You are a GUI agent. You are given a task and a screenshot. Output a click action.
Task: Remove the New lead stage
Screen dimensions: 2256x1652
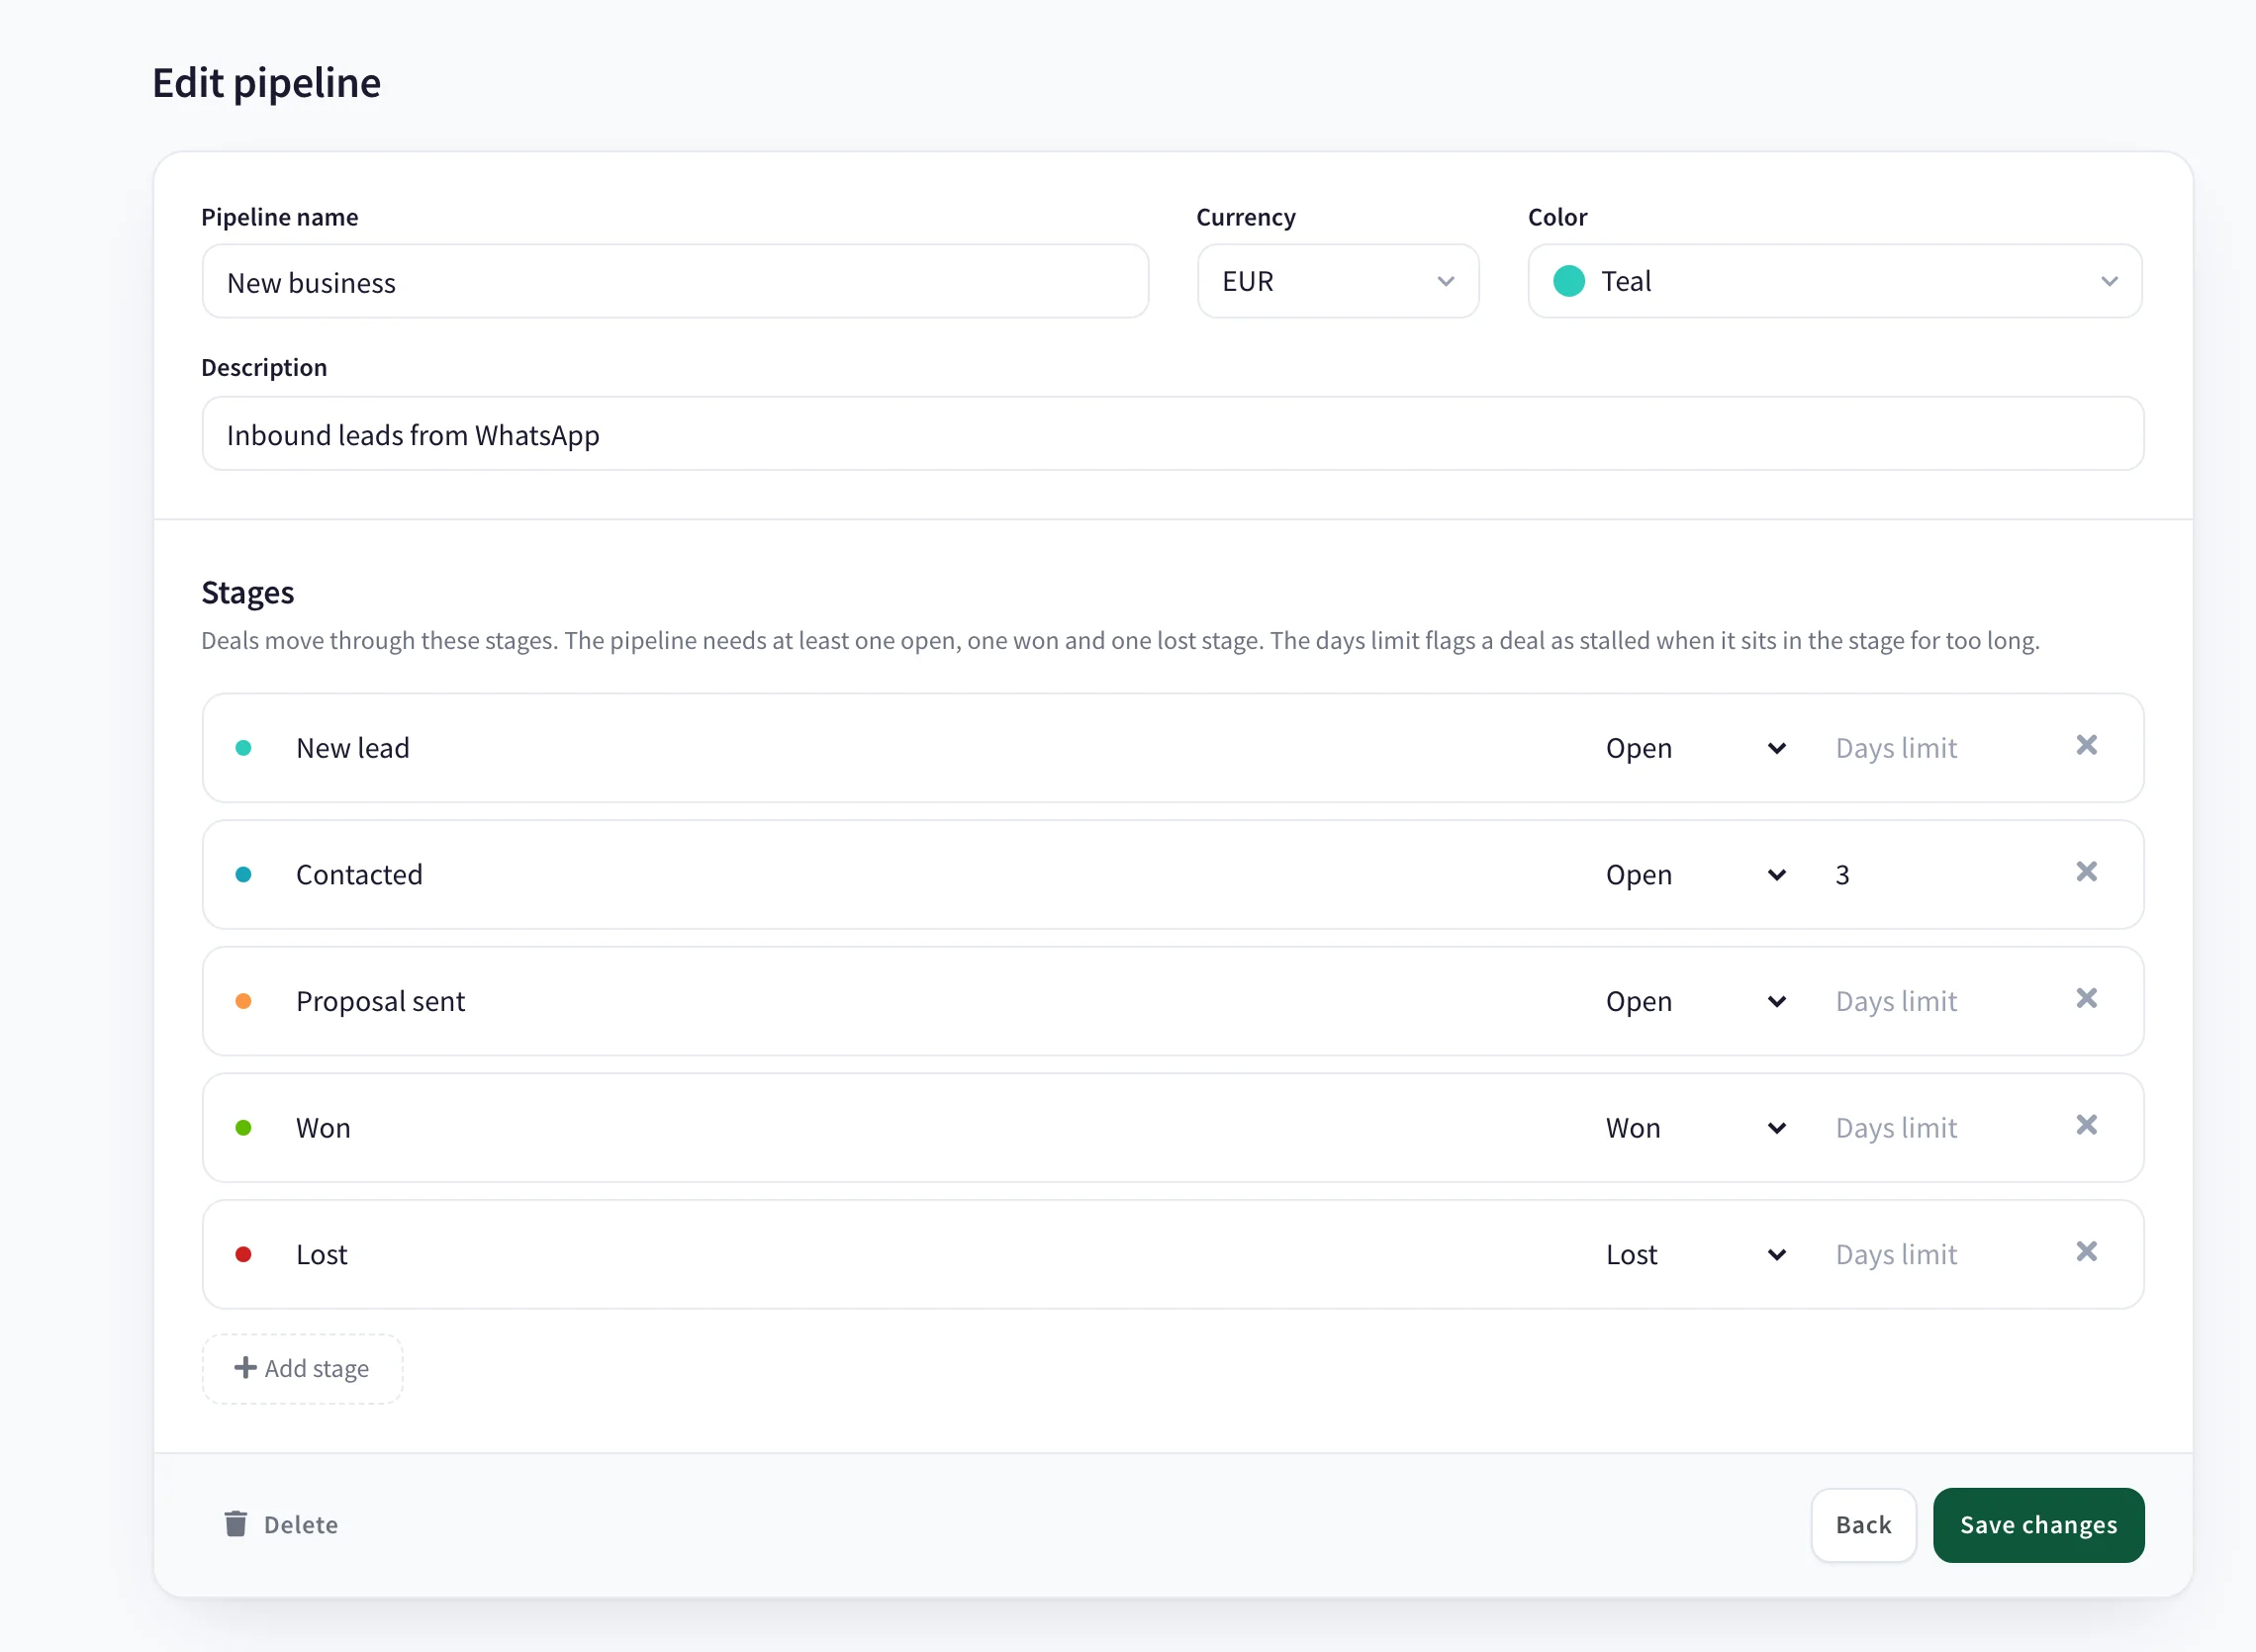pyautogui.click(x=2086, y=745)
